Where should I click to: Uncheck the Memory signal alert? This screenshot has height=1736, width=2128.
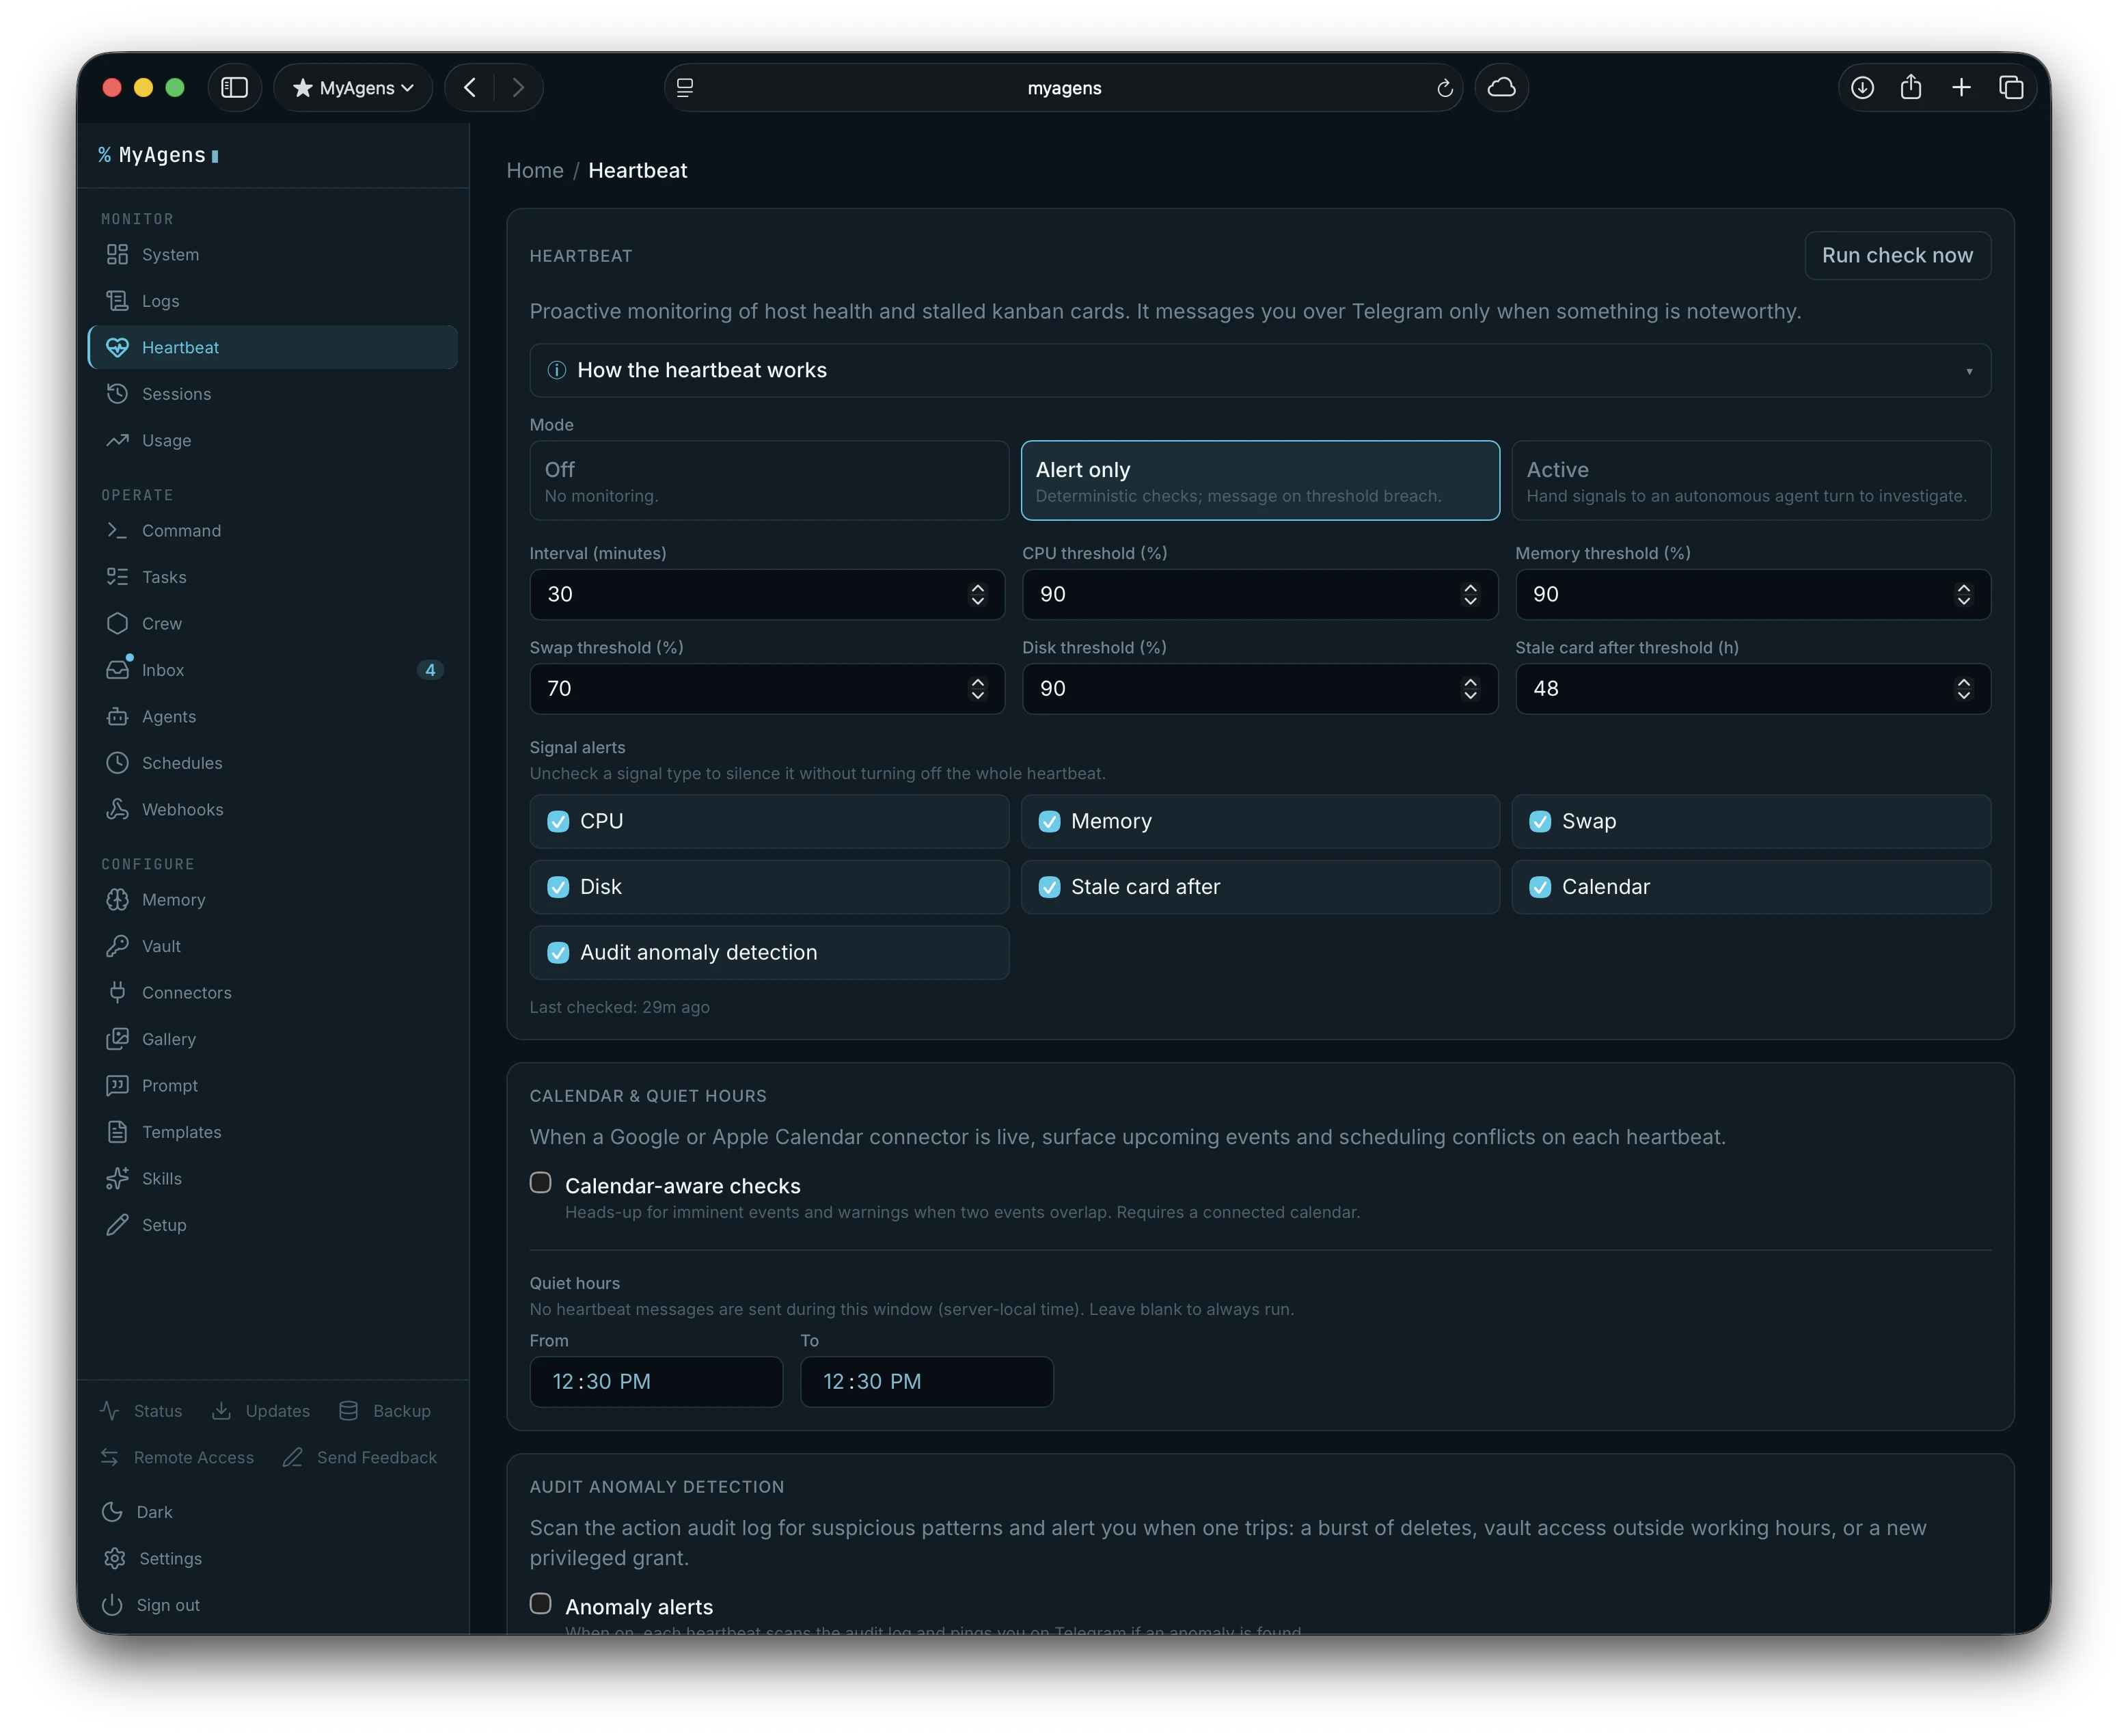pos(1049,822)
